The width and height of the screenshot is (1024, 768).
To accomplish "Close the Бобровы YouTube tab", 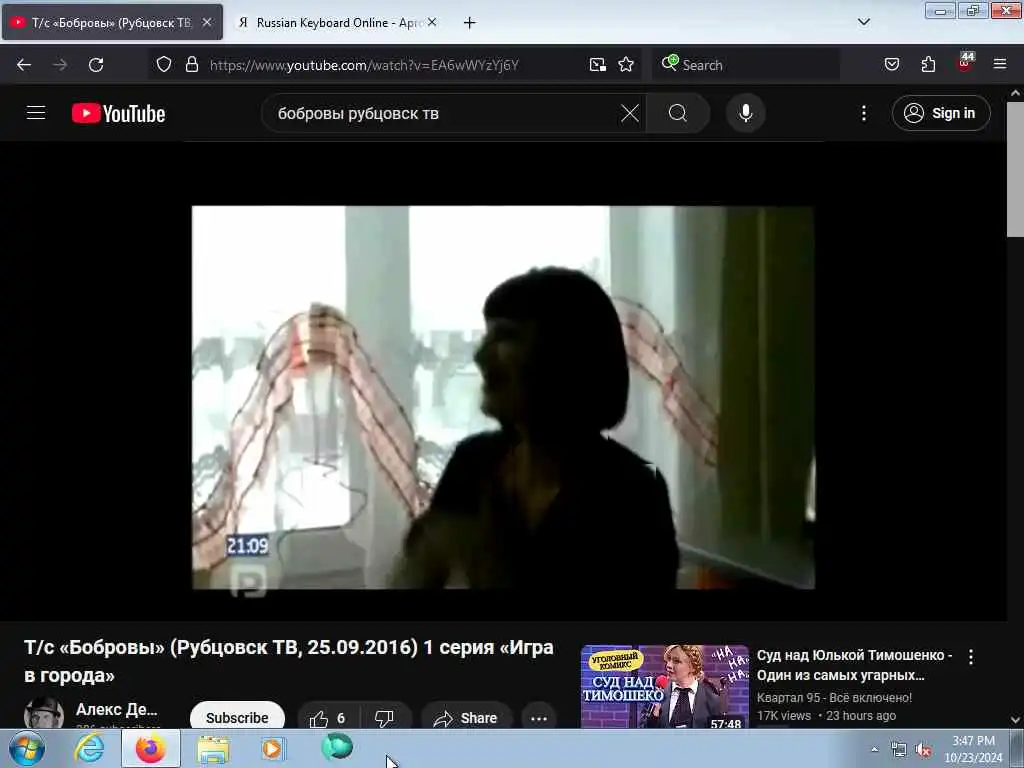I will 206,22.
